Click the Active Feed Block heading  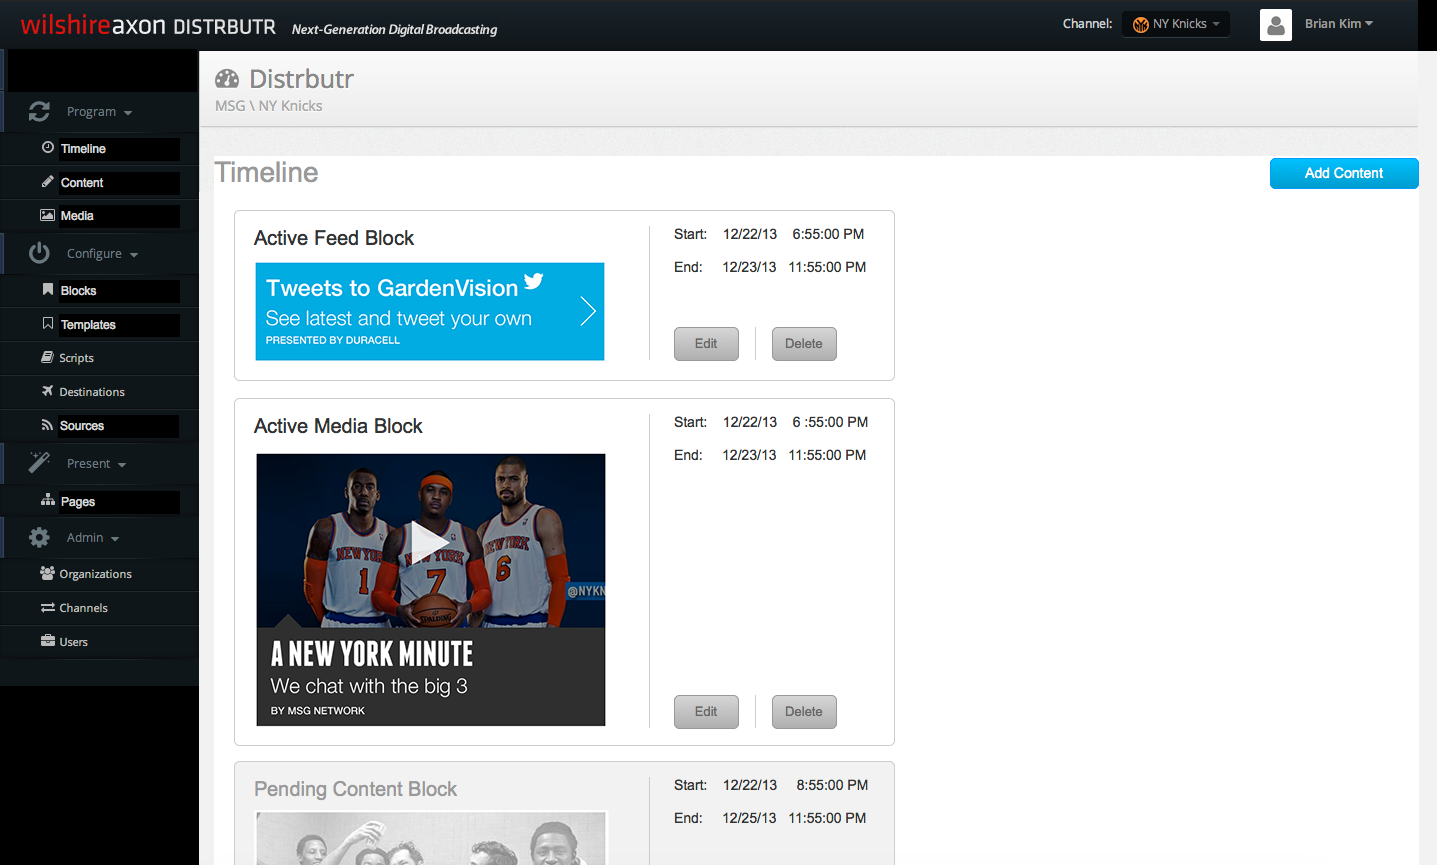[x=334, y=238]
